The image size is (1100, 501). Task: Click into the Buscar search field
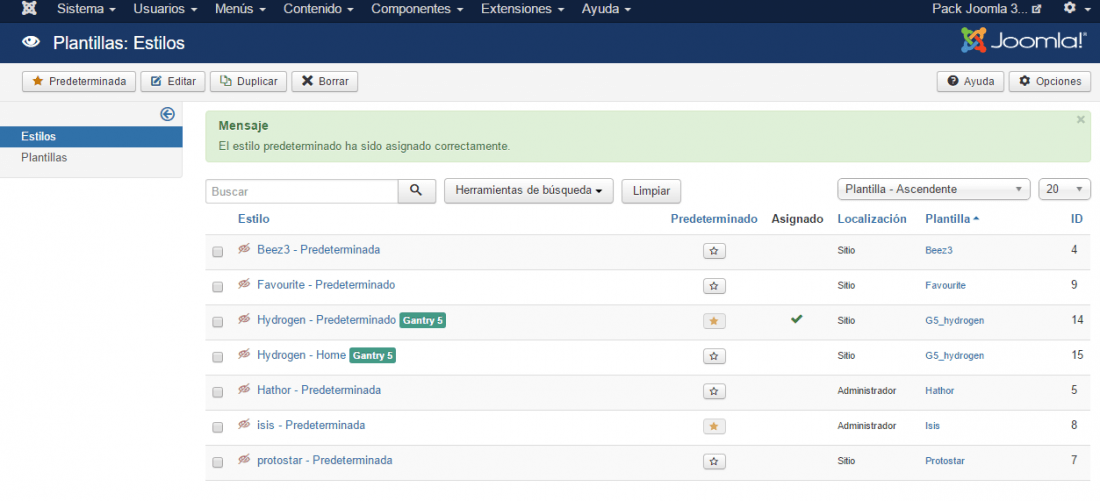click(302, 191)
